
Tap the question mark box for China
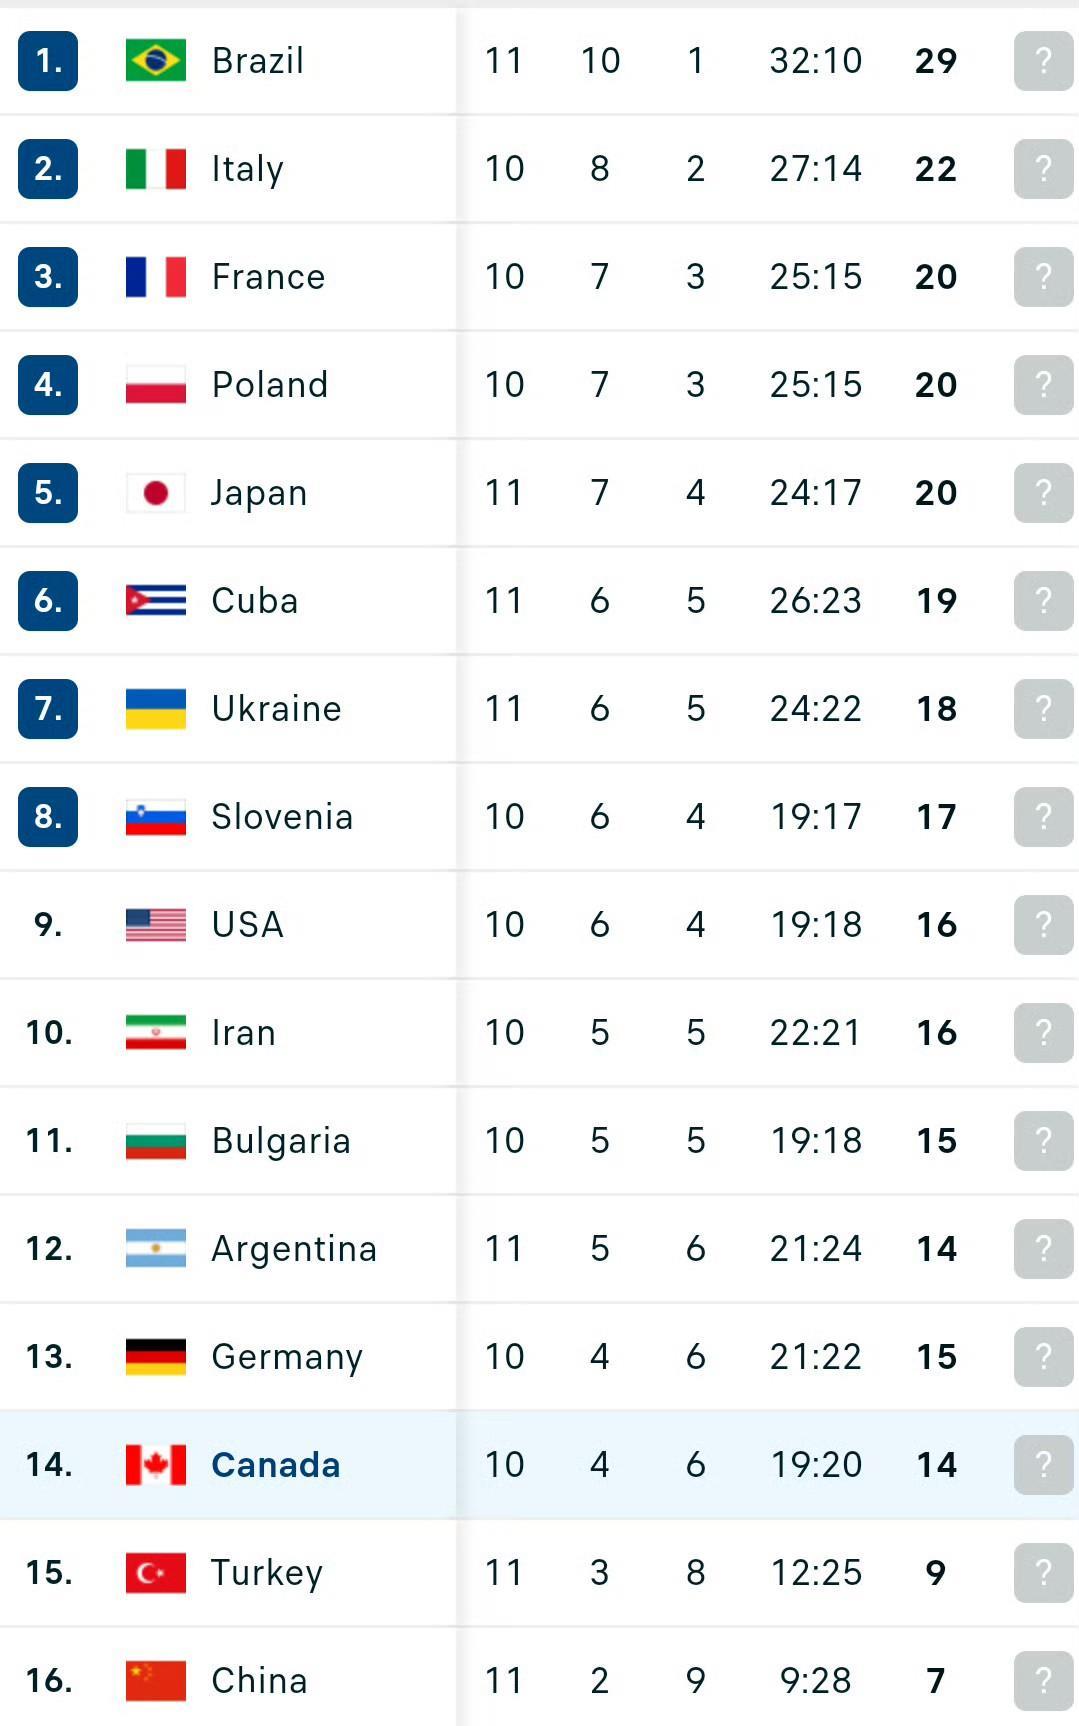1043,1681
